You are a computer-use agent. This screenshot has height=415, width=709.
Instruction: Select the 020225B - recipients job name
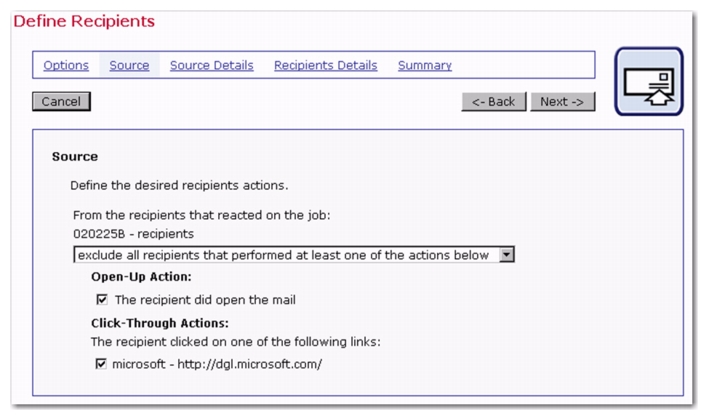click(x=133, y=234)
